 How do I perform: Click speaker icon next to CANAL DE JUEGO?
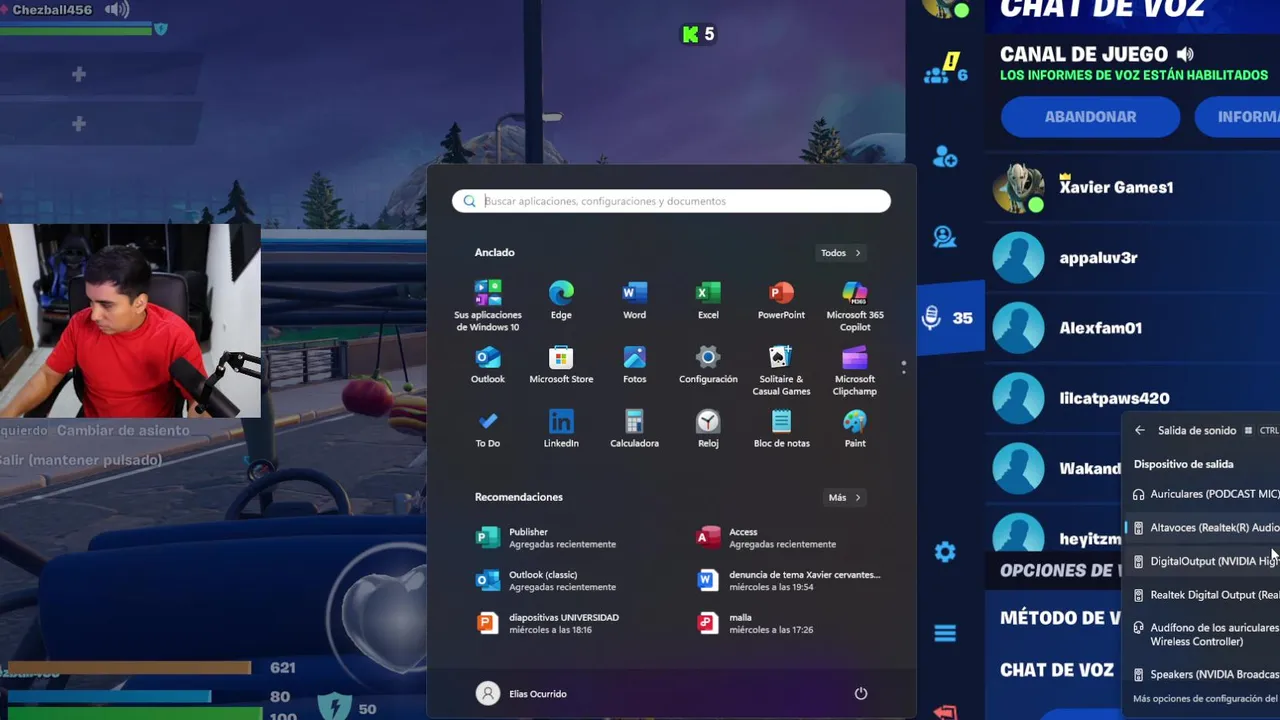point(1185,54)
